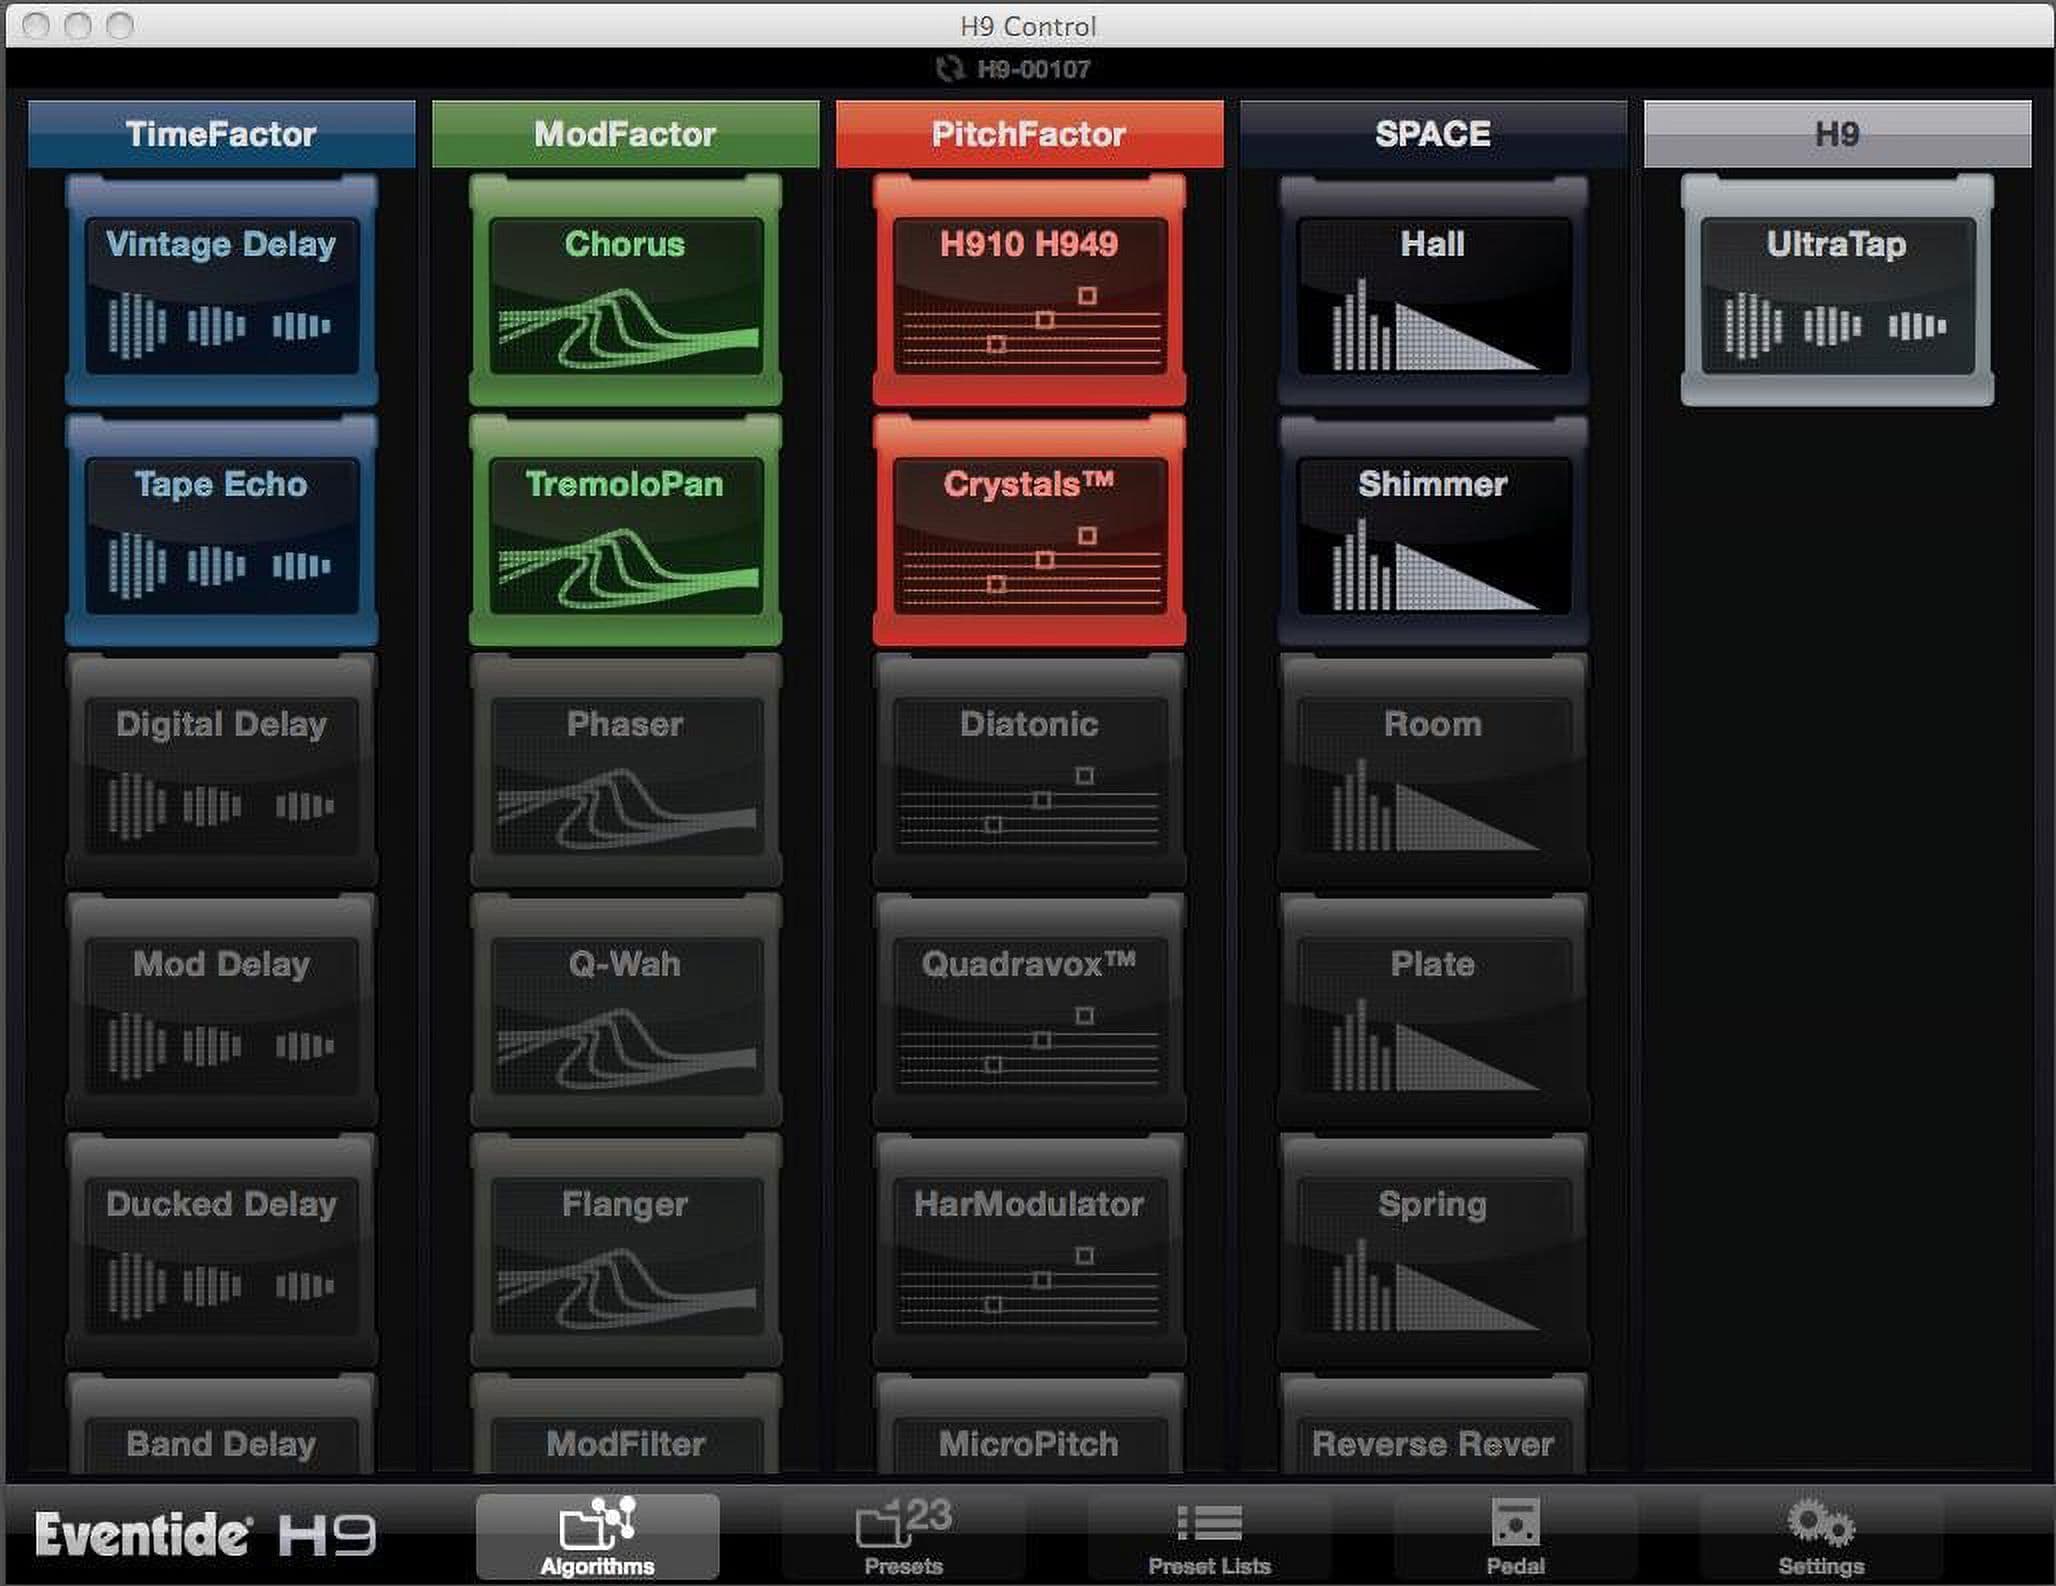Switch to the Algorithms tab
The width and height of the screenshot is (2056, 1586).
[598, 1537]
